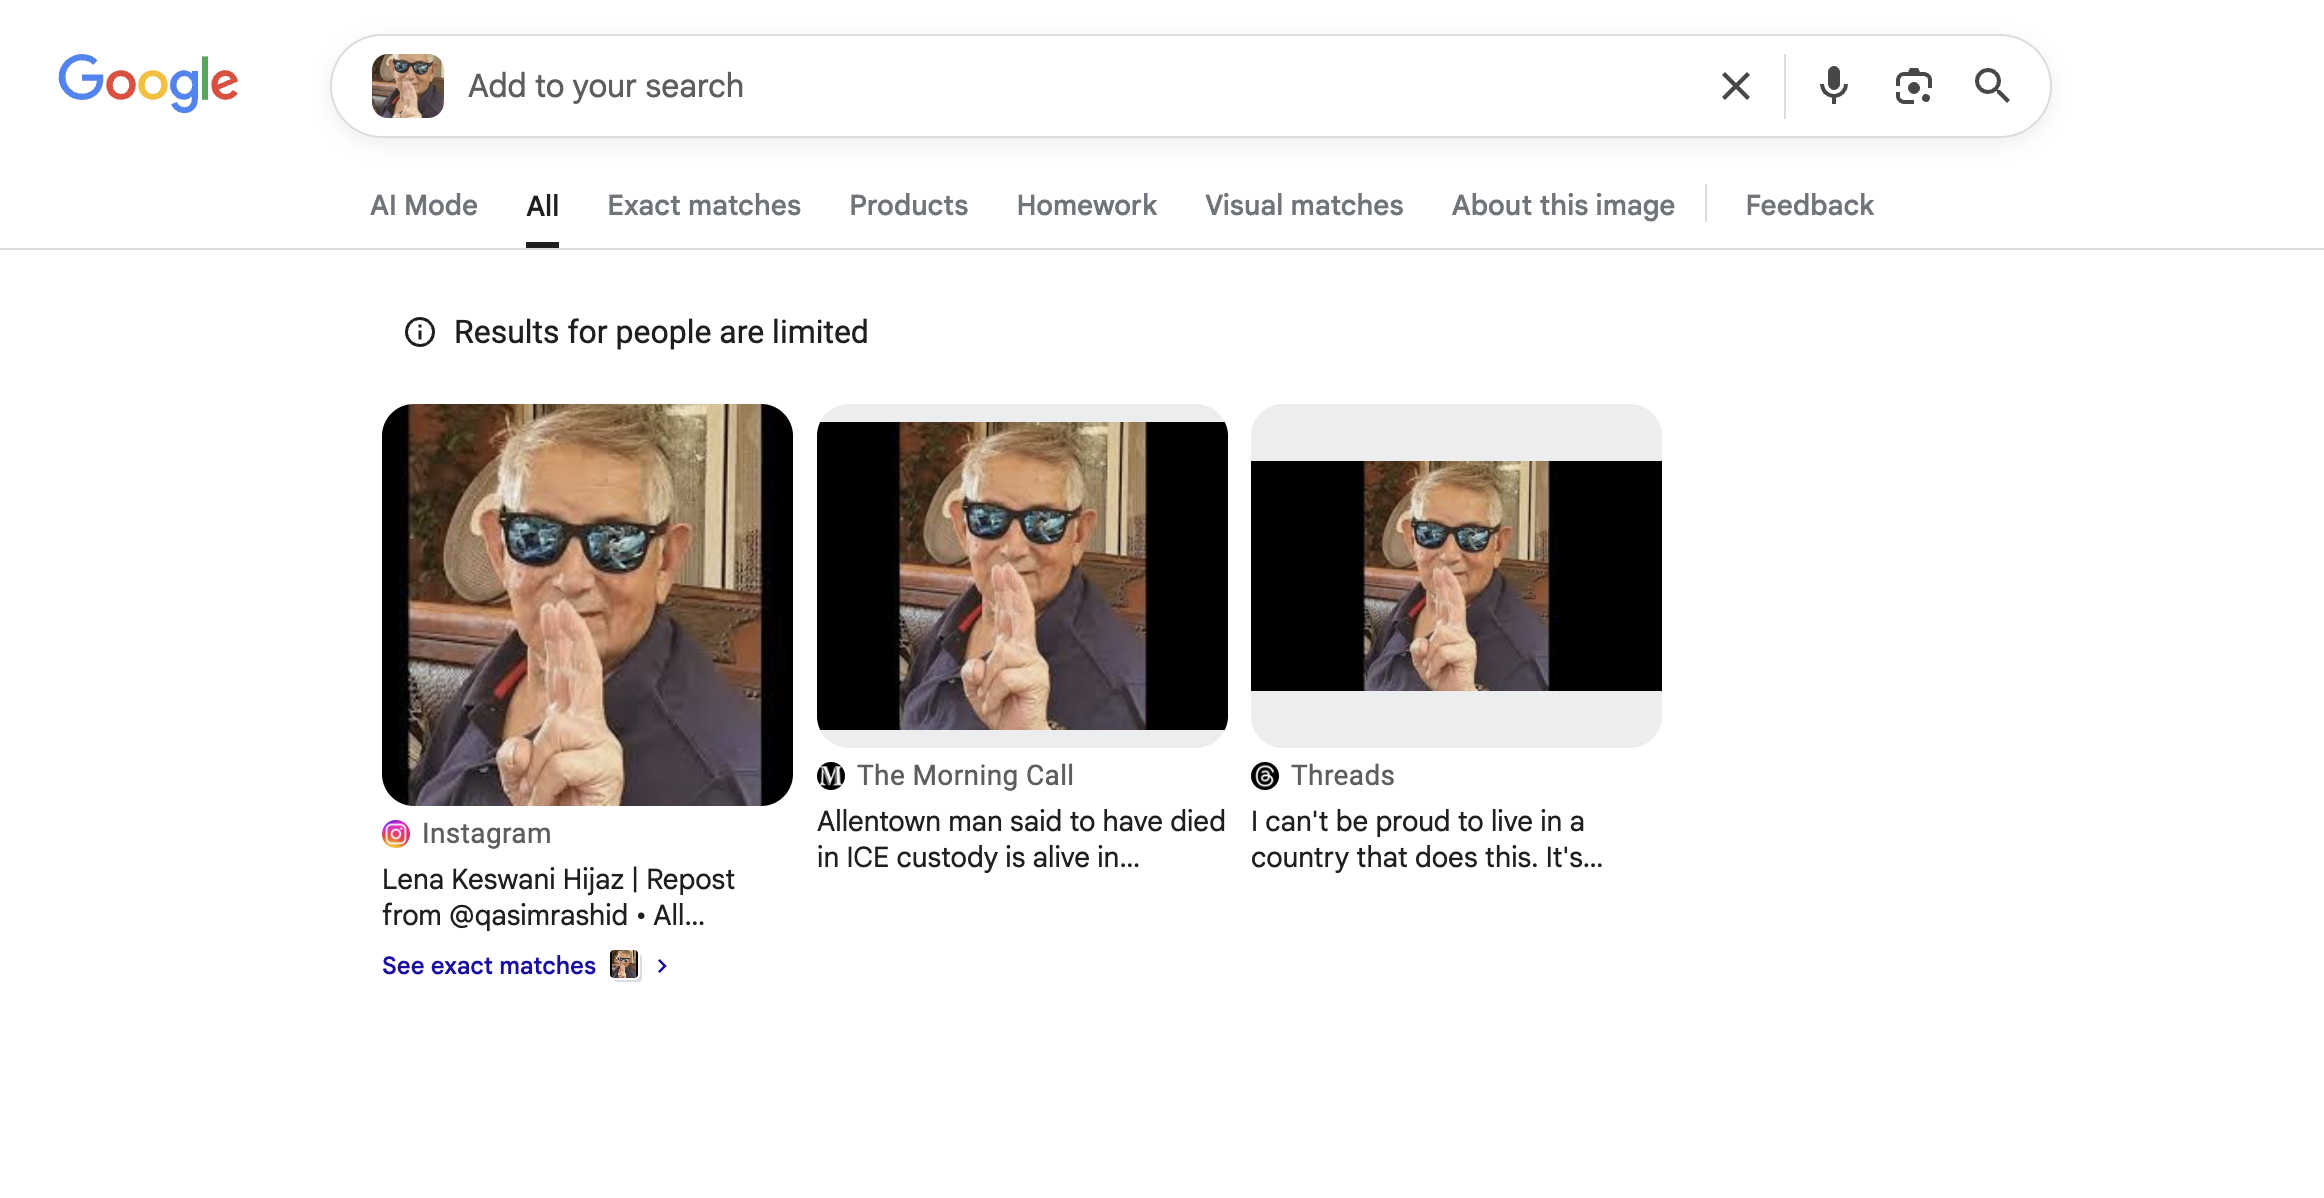This screenshot has height=1198, width=2324.
Task: Open 'Allentown man said to have died' article
Action: 1021,839
